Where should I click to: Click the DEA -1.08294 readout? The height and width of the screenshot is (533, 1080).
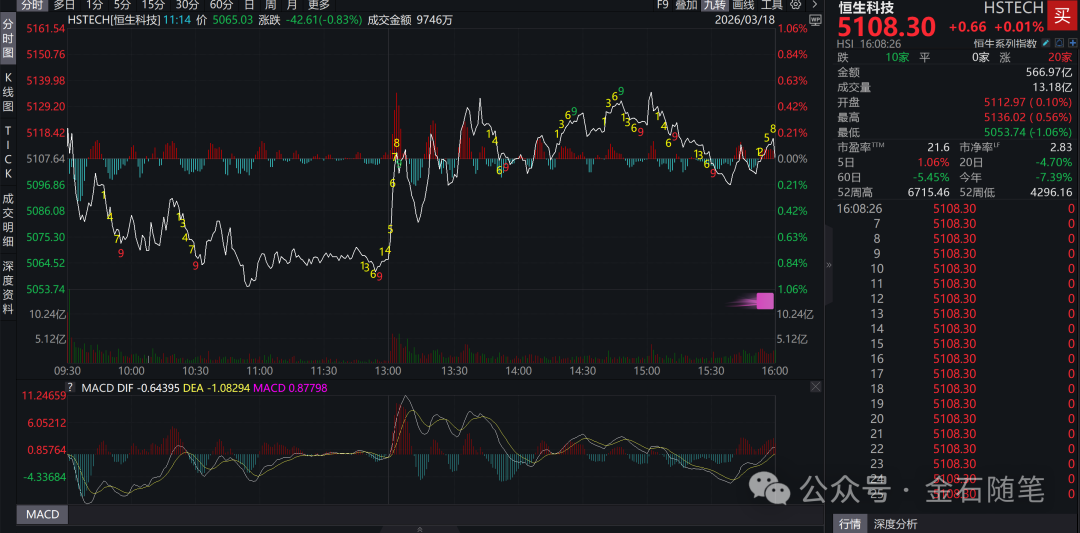[214, 388]
